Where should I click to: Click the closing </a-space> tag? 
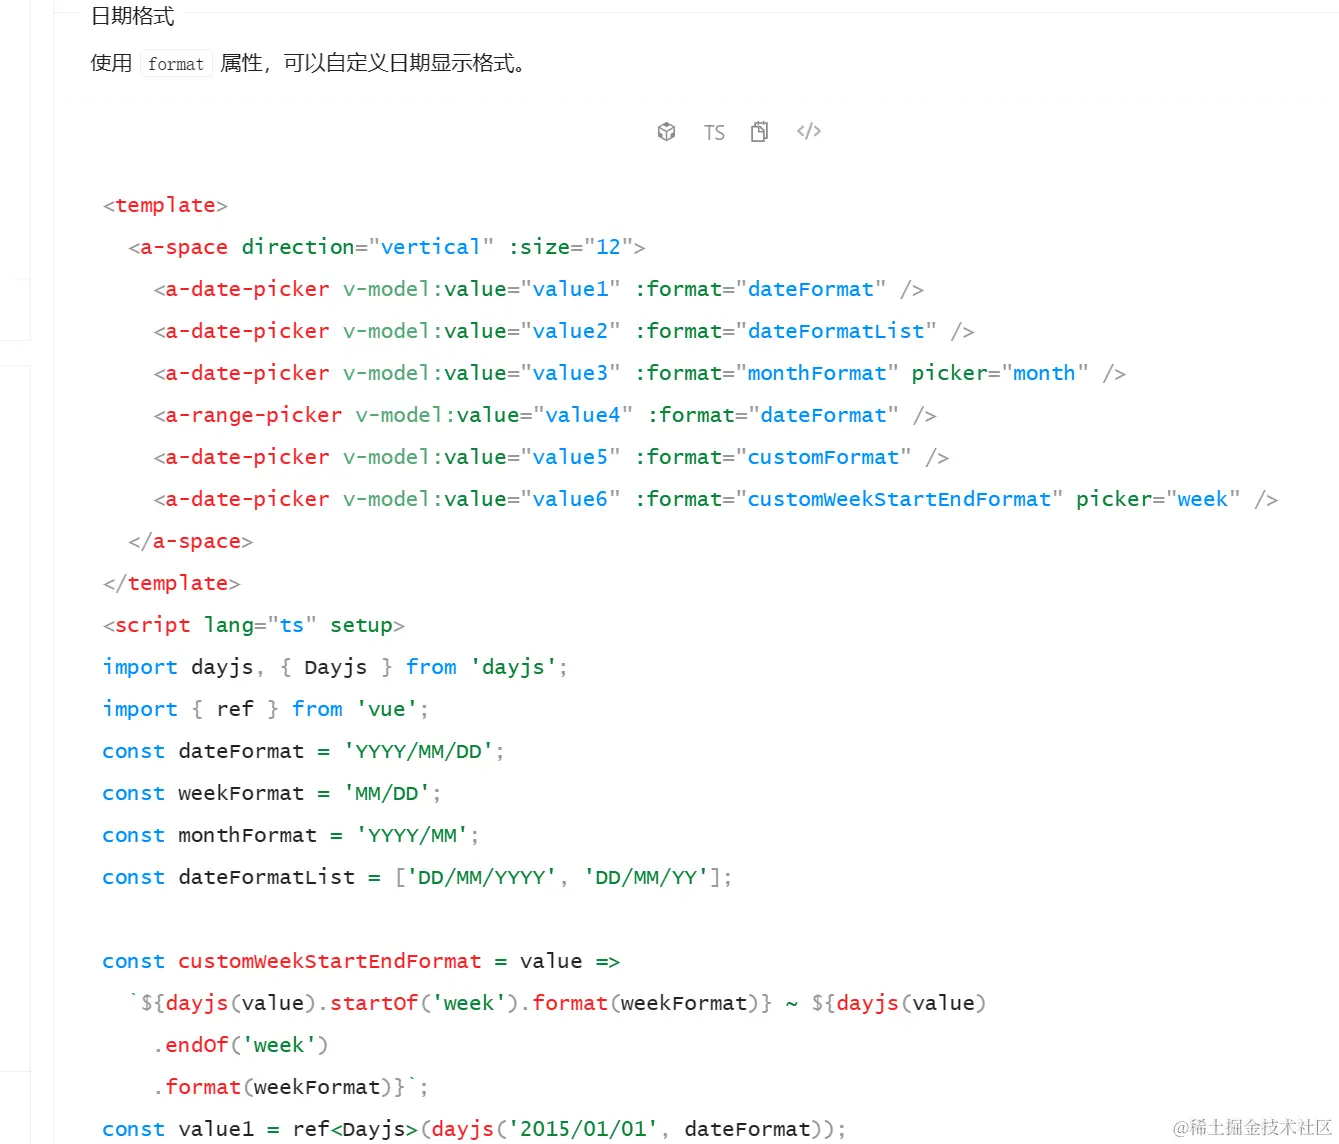pyautogui.click(x=190, y=541)
